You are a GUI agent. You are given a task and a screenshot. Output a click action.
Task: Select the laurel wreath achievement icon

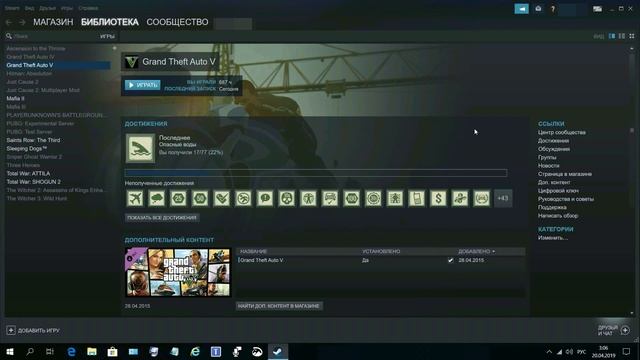click(x=482, y=198)
